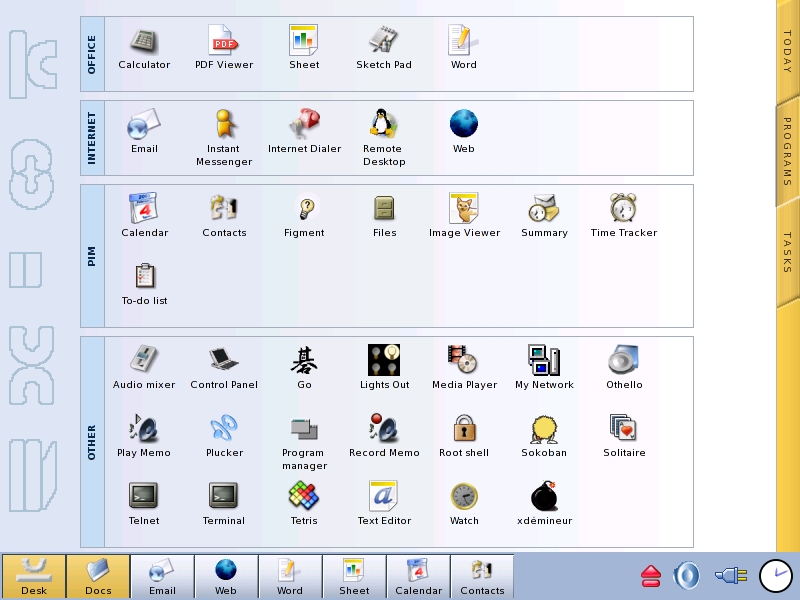The width and height of the screenshot is (800, 600).
Task: Open the Lights Out game
Action: (384, 367)
